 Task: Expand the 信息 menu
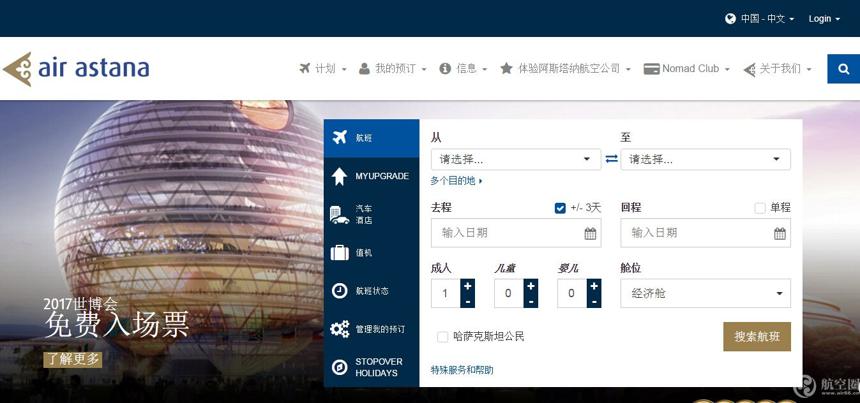coord(472,69)
